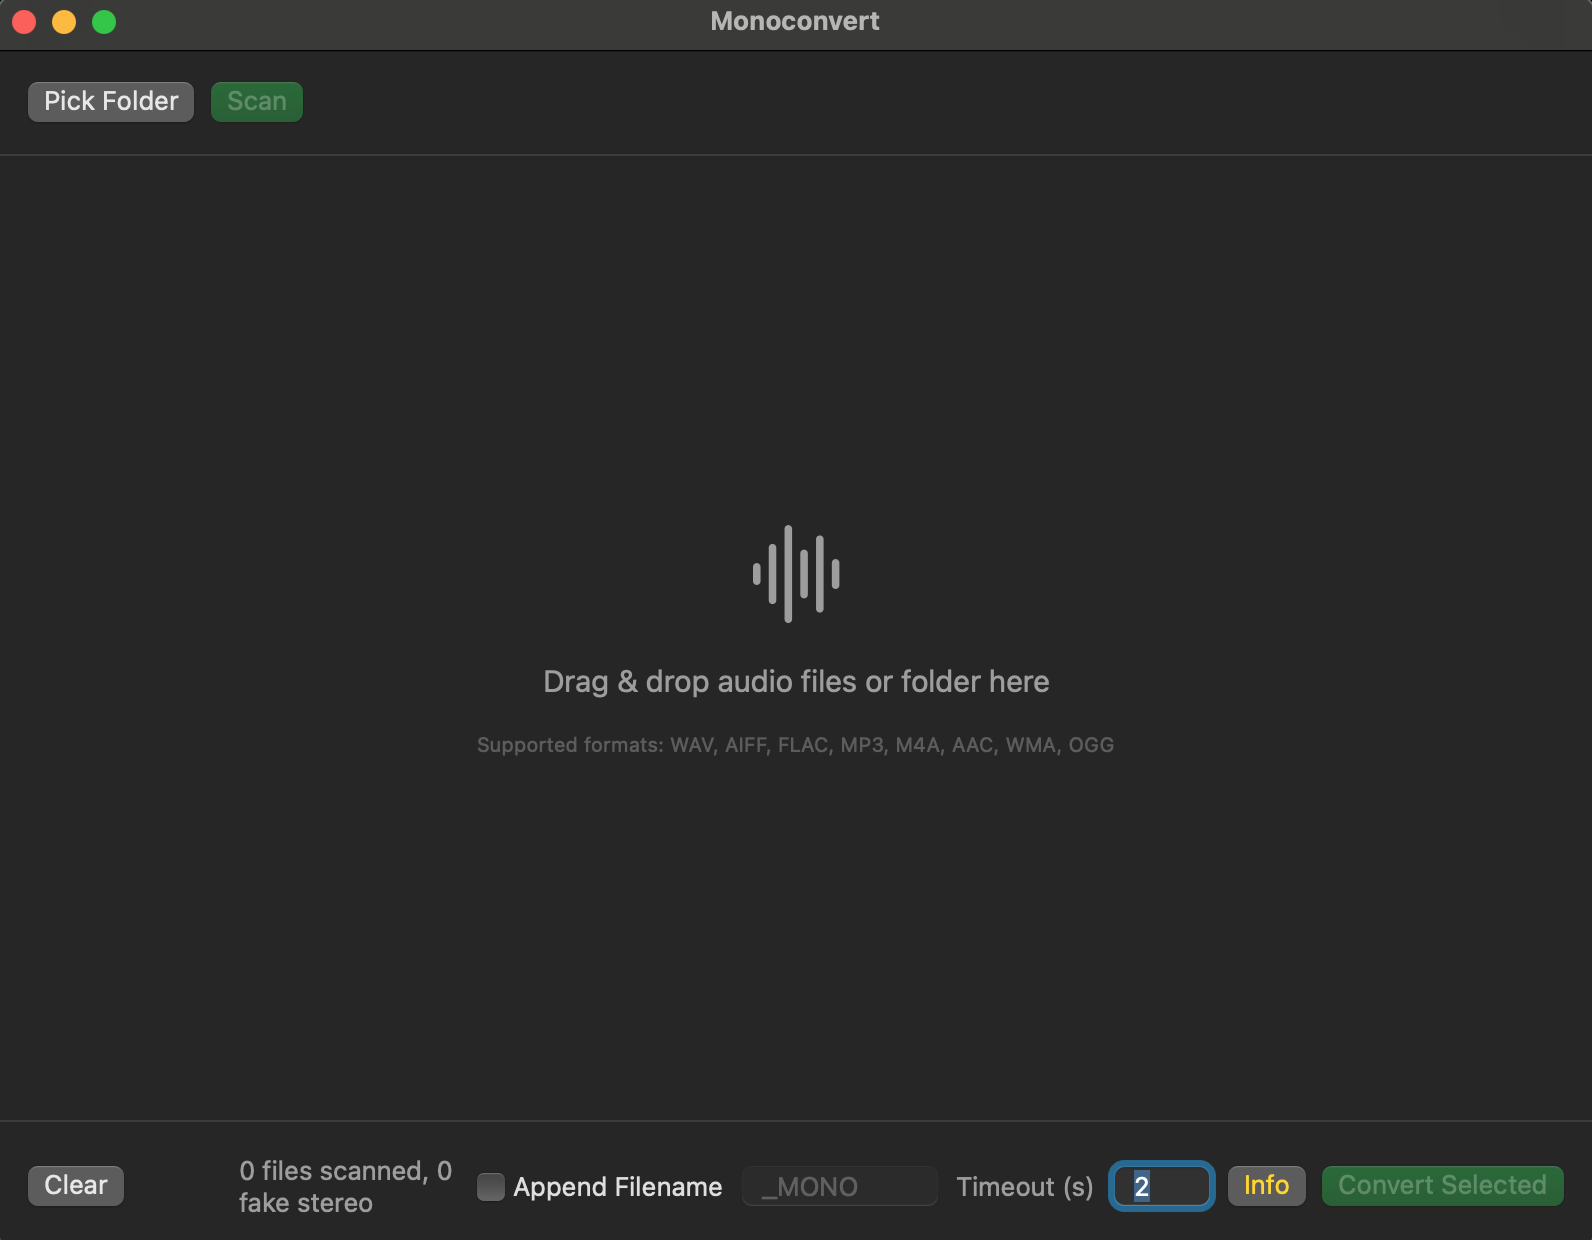Screen dimensions: 1592x1240
Task: Clear the file list with Clear button
Action: click(x=76, y=1186)
